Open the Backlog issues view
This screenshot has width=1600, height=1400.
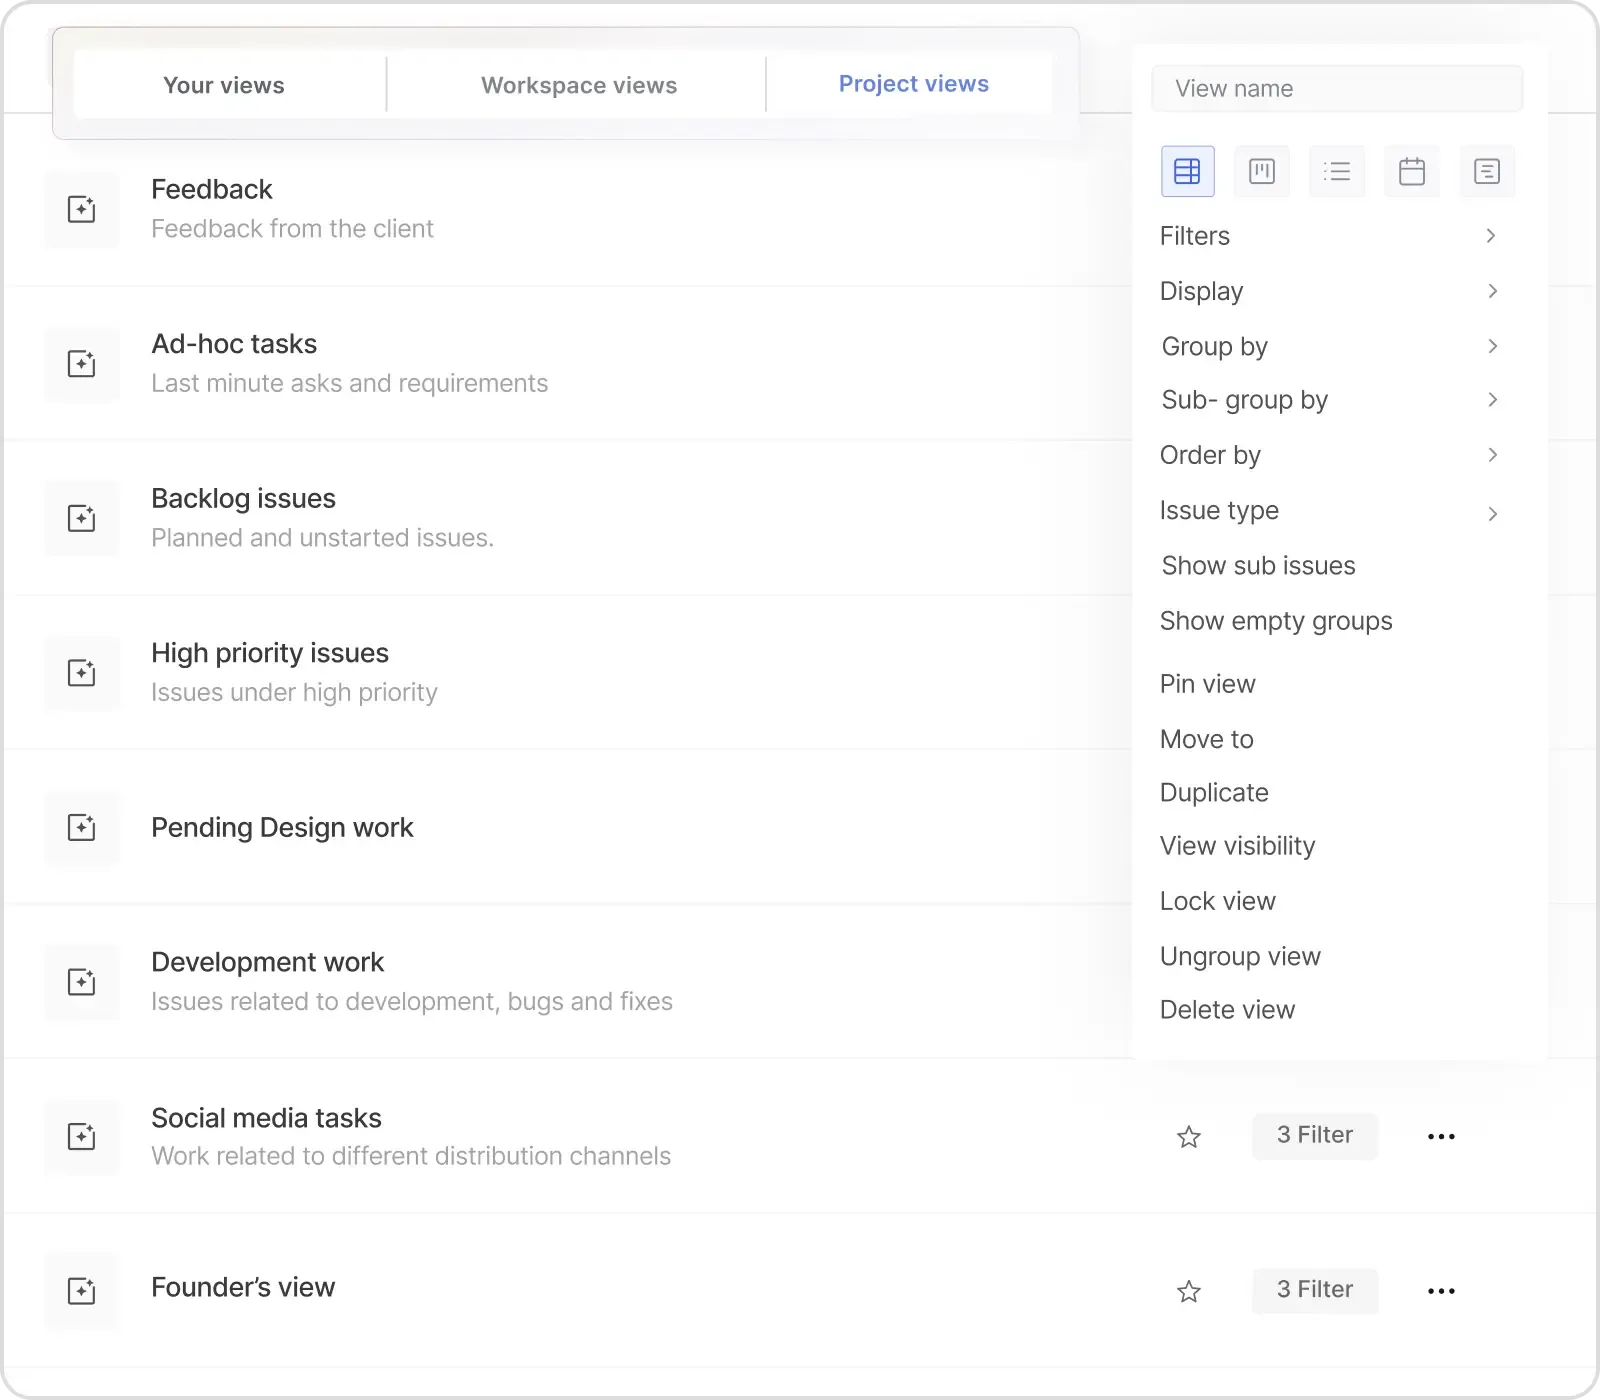coord(243,498)
